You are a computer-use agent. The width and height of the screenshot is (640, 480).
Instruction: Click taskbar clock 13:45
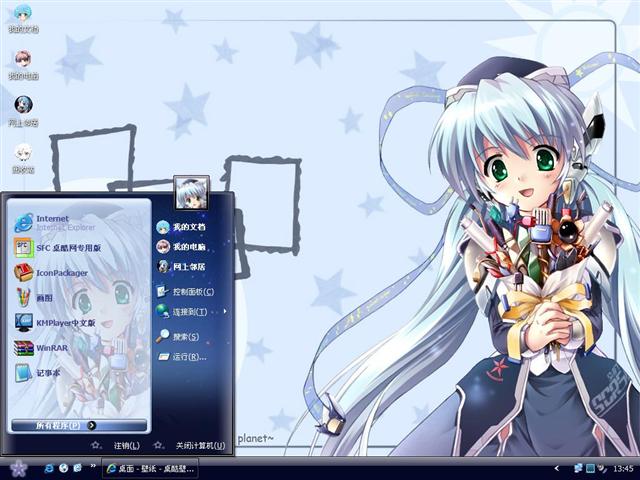[x=623, y=469]
